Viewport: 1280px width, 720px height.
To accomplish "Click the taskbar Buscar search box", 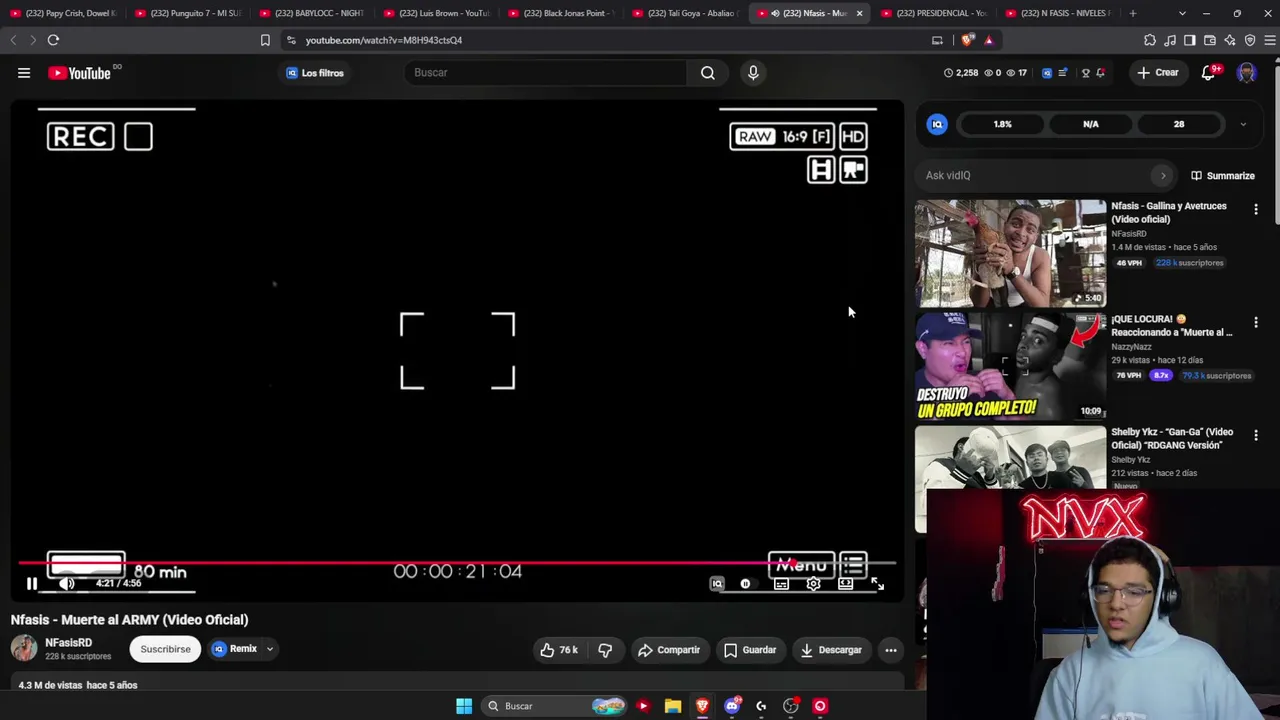I will coord(555,706).
